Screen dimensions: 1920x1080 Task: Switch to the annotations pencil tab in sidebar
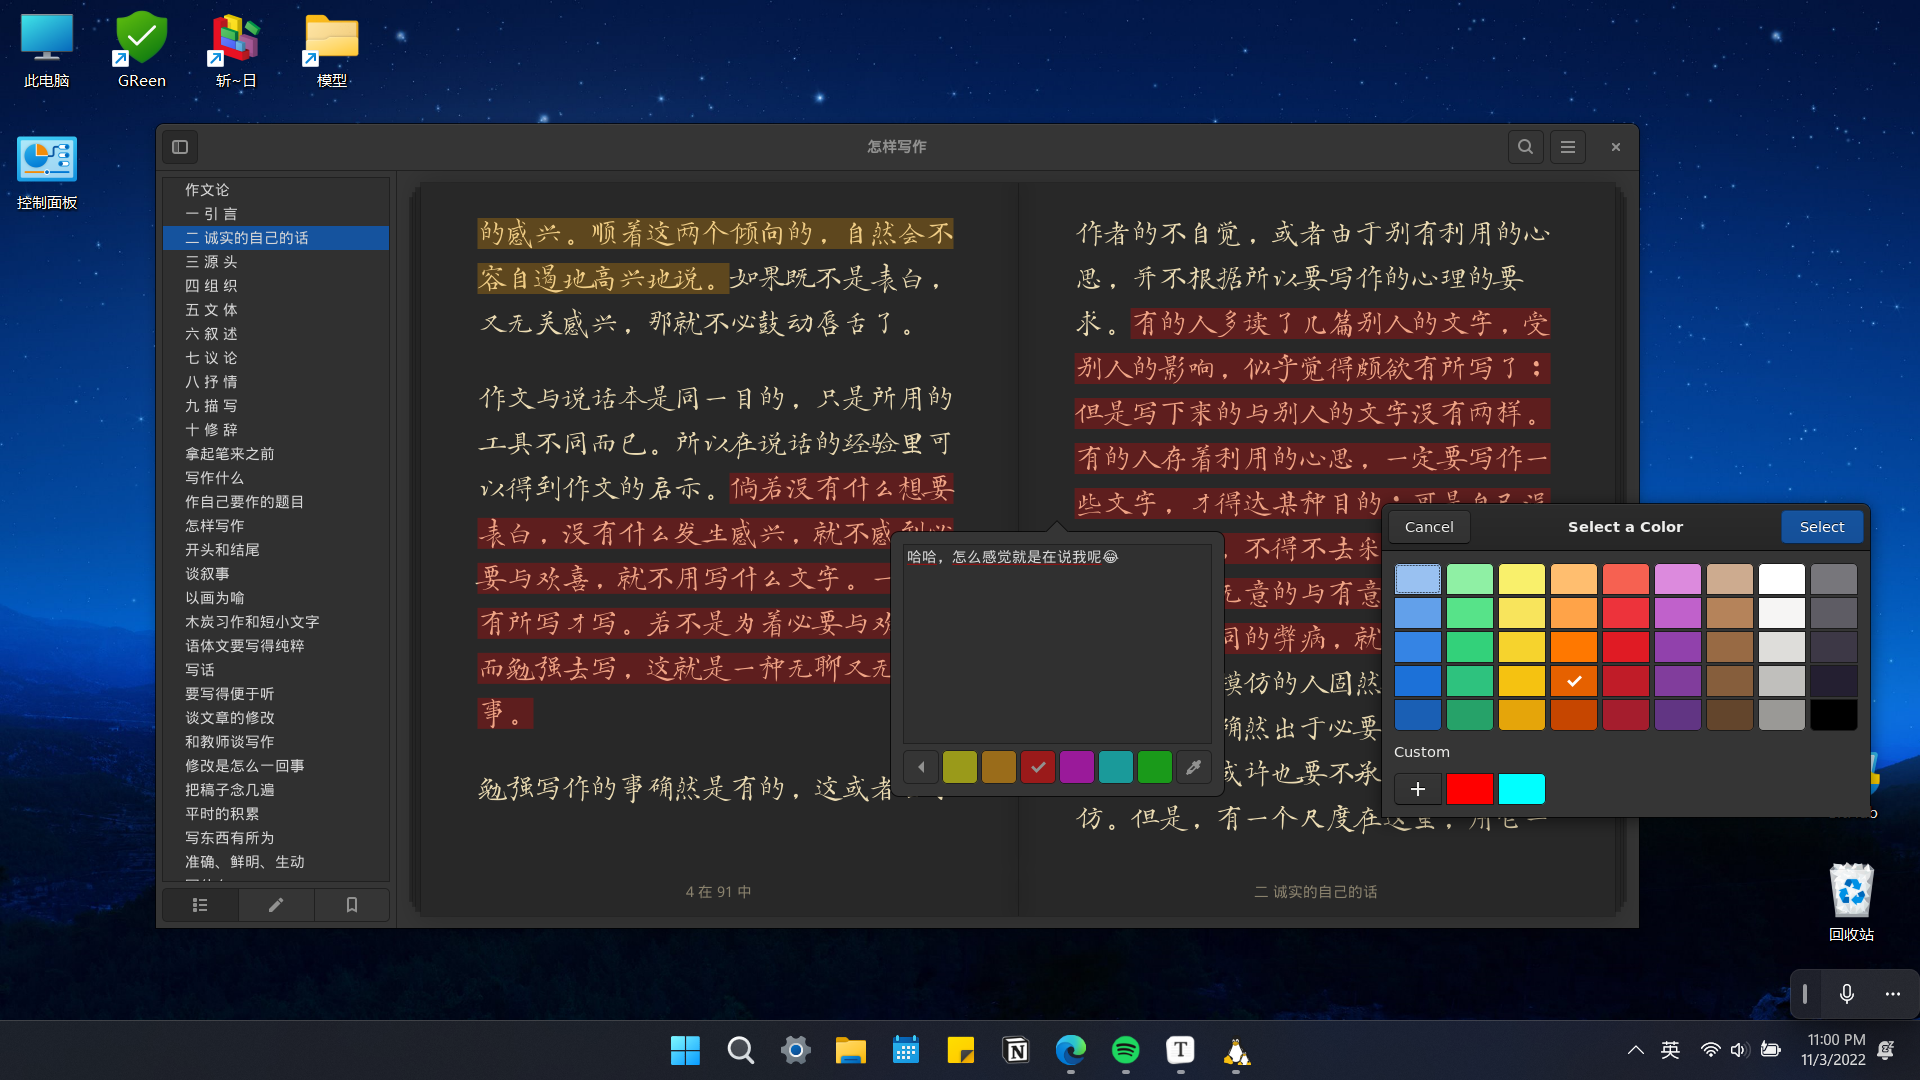275,904
